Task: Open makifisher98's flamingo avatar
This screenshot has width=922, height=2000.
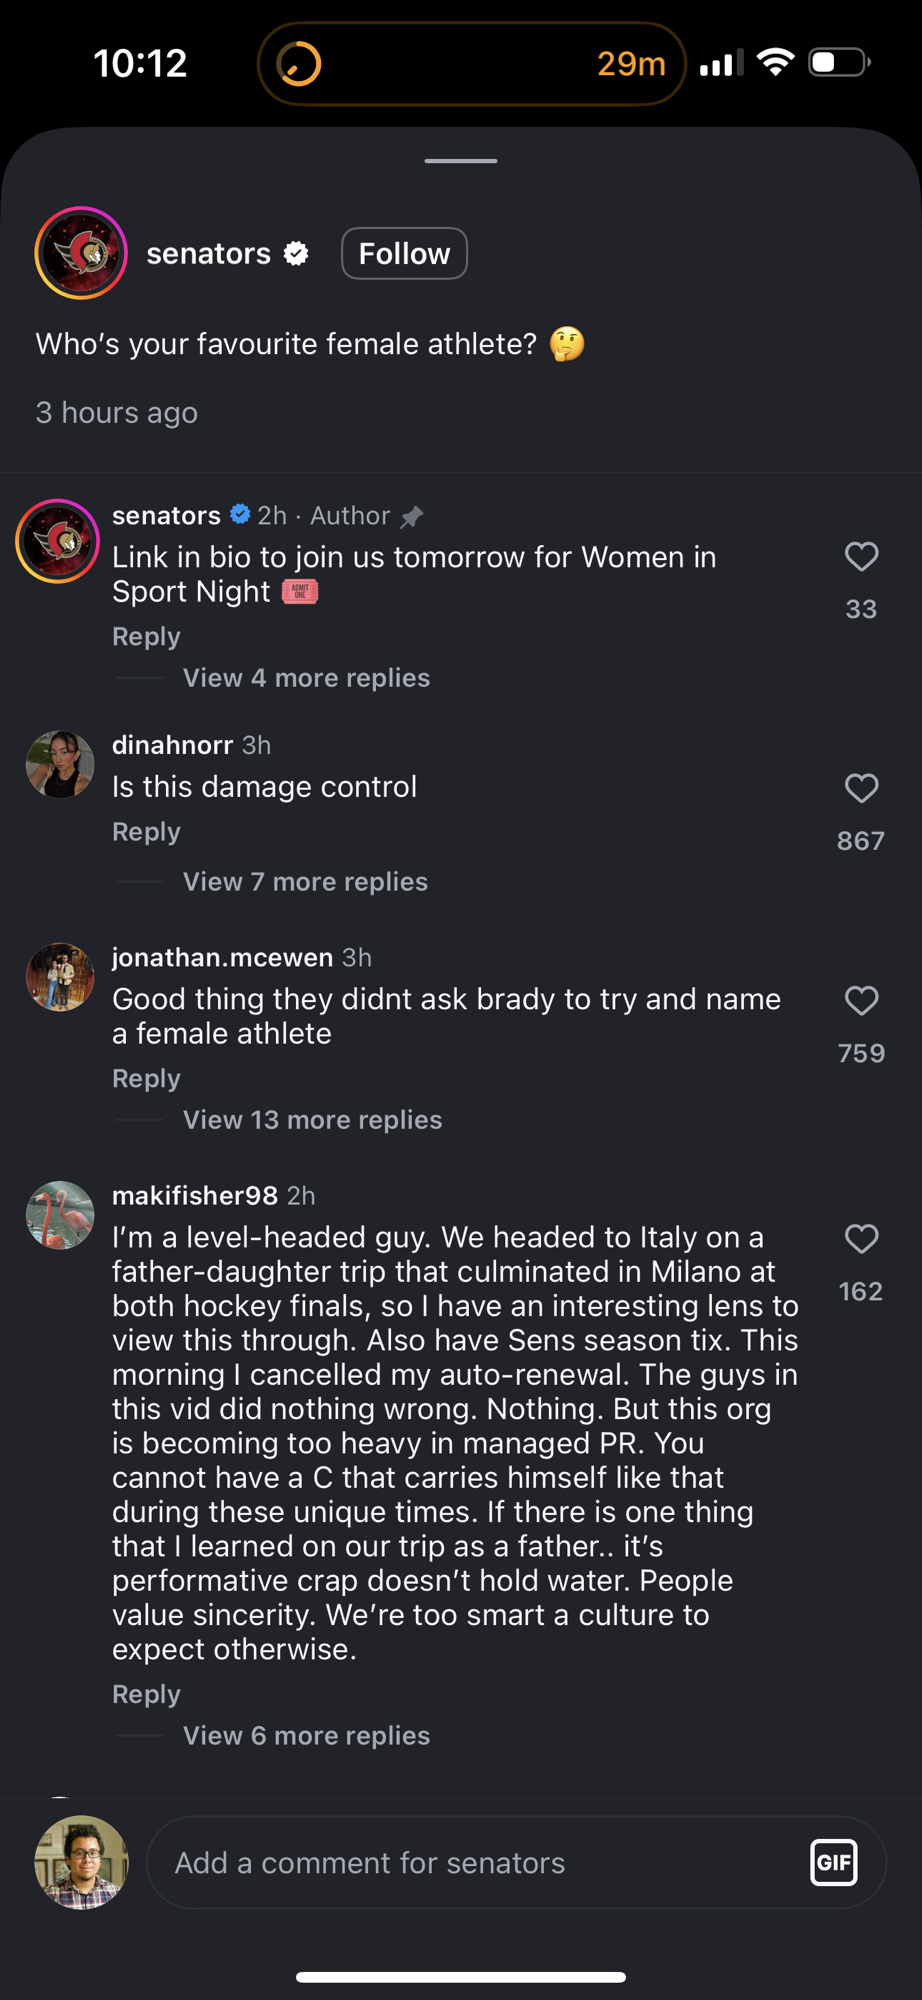Action: (60, 1215)
